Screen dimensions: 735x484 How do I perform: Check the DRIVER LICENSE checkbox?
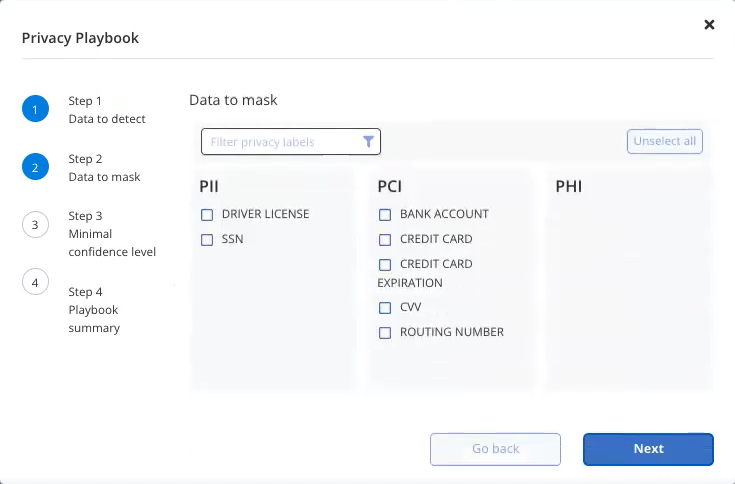(207, 215)
